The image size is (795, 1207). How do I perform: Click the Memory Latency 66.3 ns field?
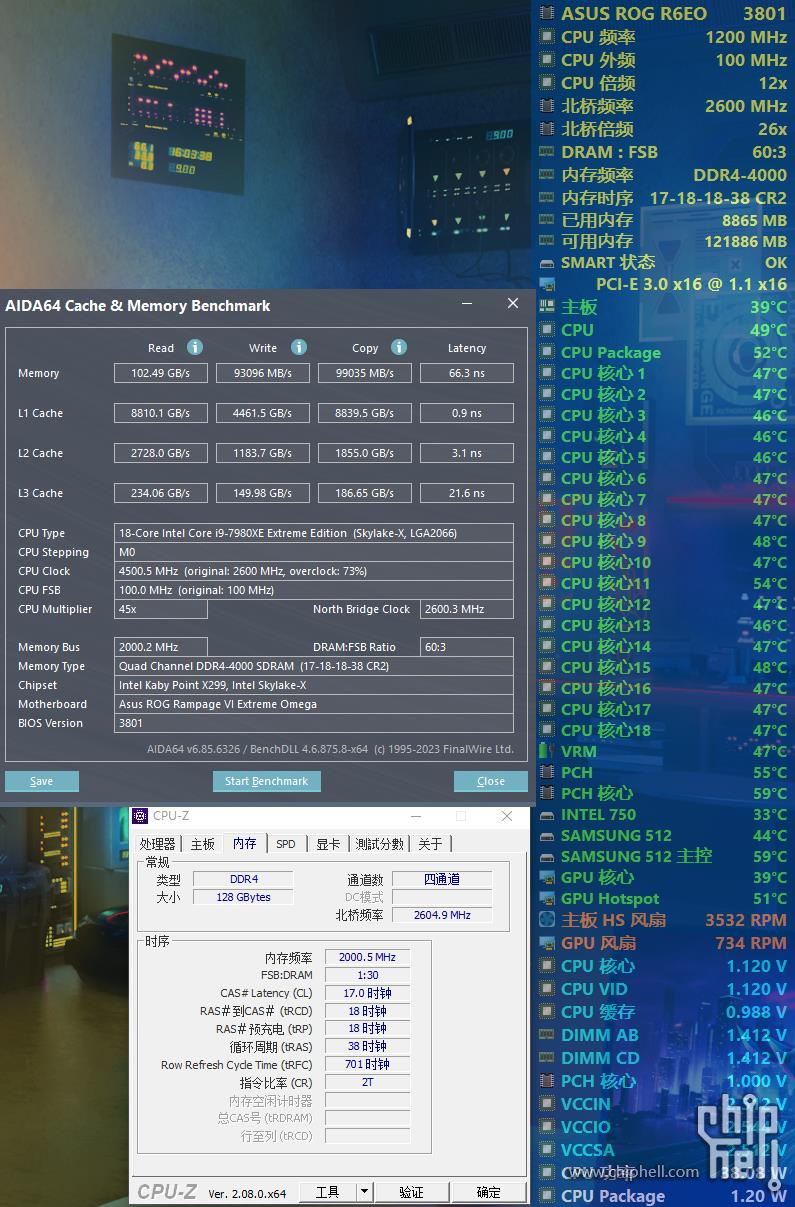(467, 373)
